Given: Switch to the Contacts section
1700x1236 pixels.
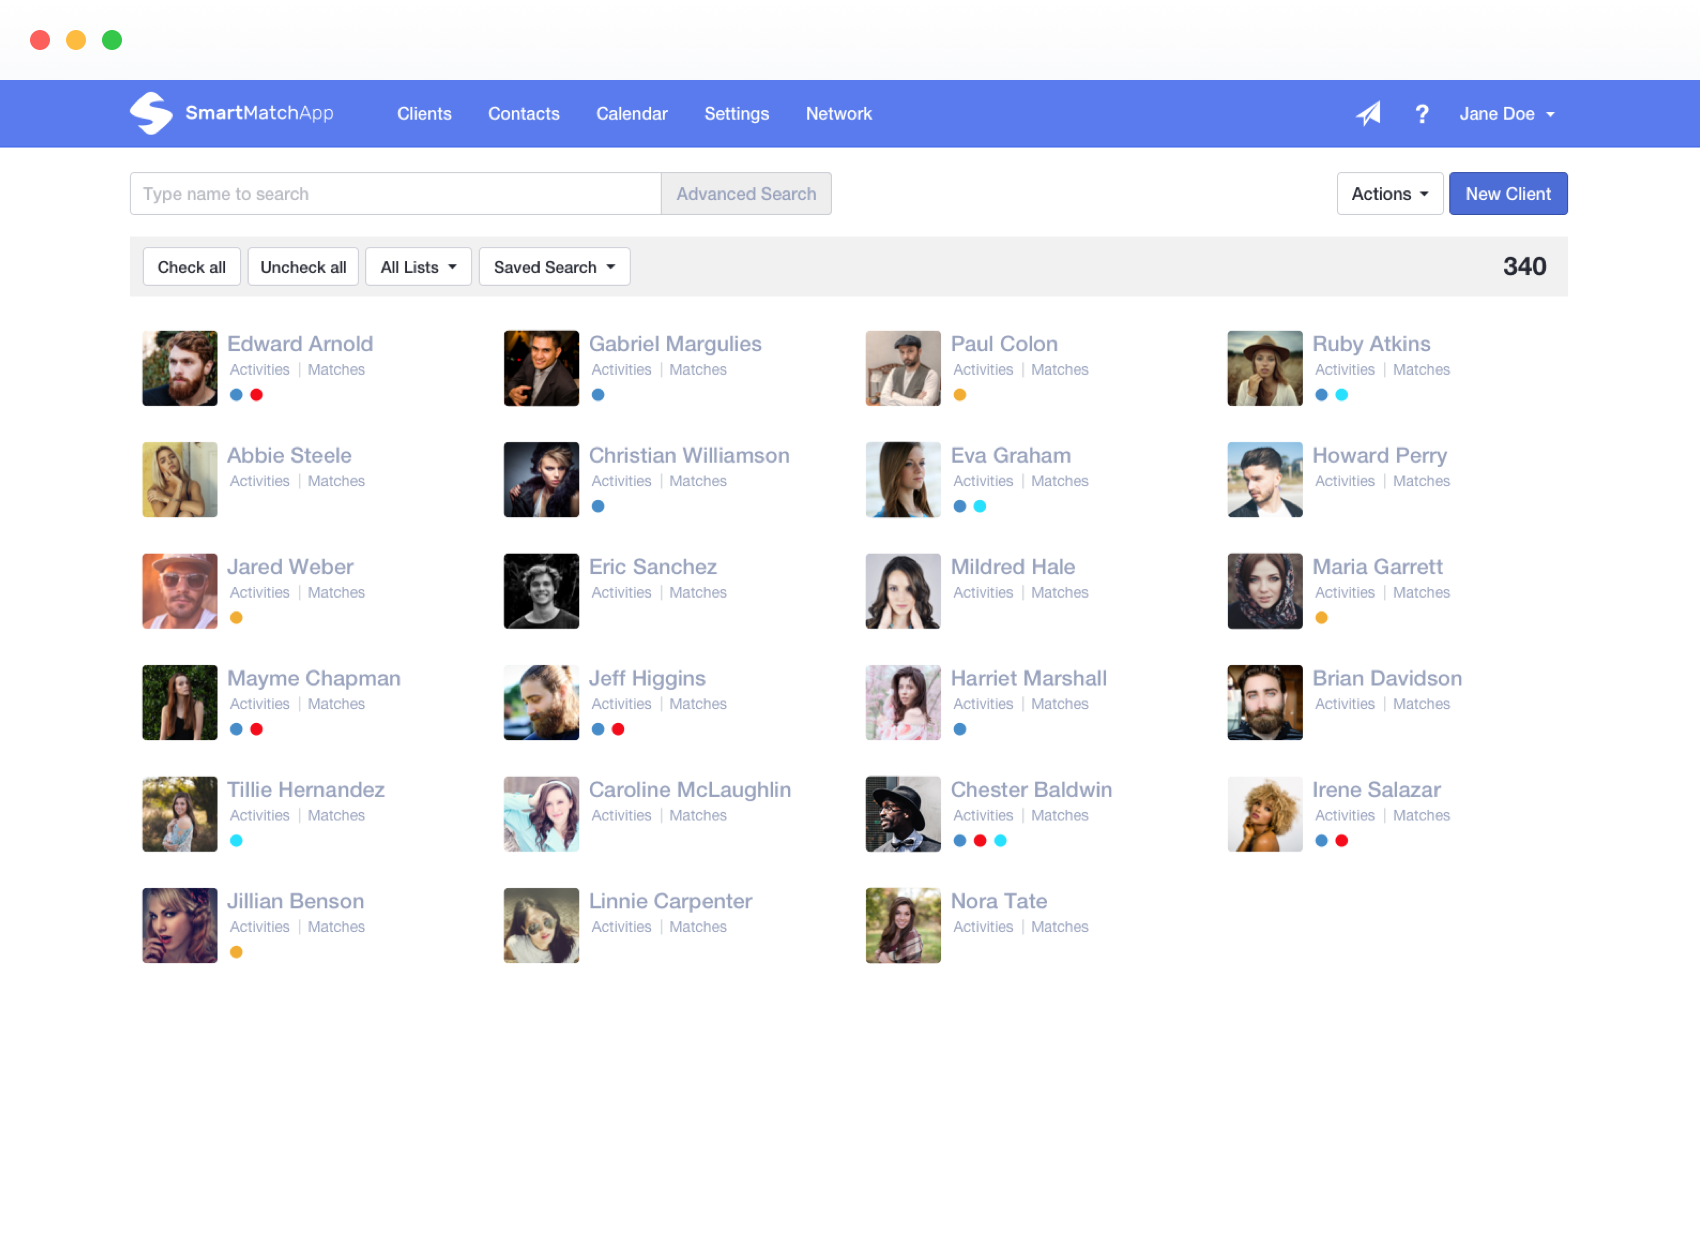Looking at the screenshot, I should point(523,114).
